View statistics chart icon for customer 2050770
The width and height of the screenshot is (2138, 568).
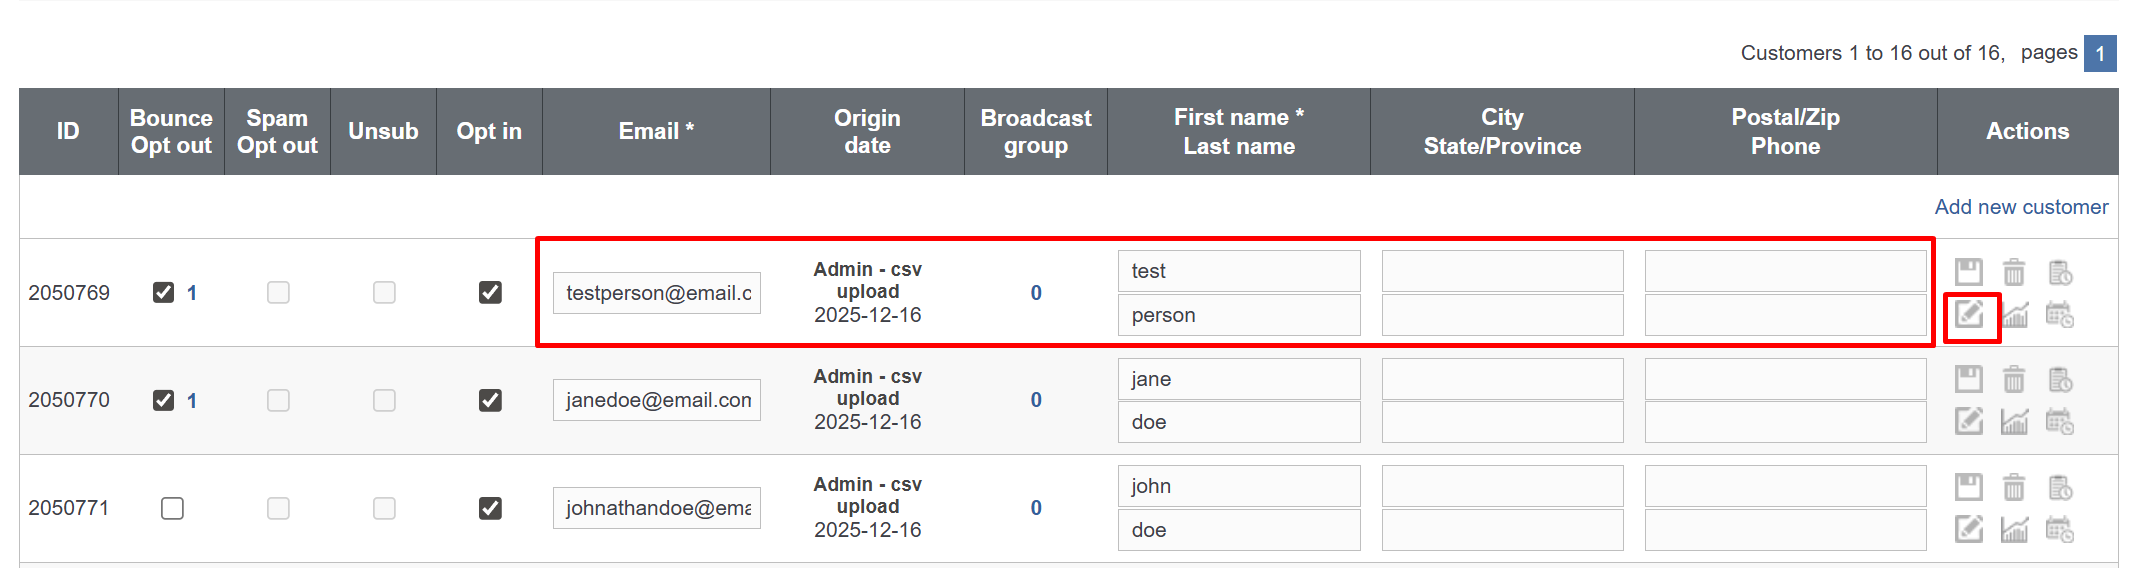pos(2014,422)
